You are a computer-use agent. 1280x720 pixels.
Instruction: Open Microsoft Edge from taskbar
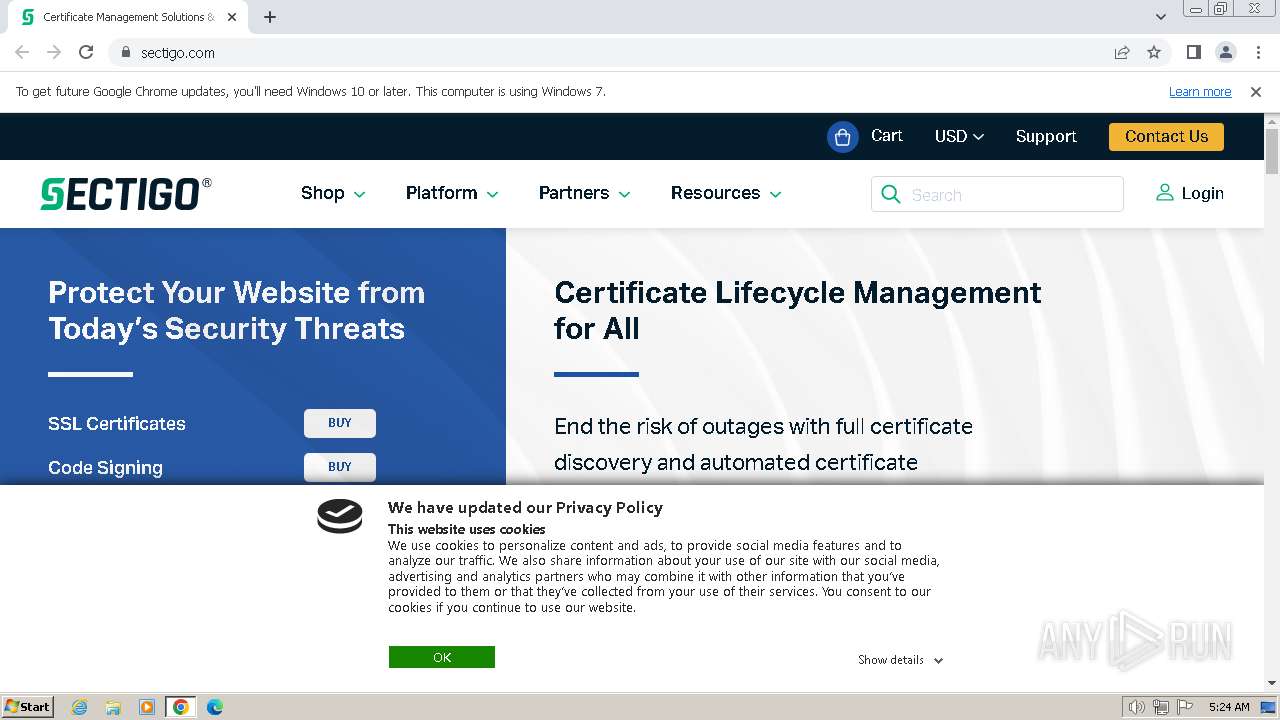click(x=215, y=707)
